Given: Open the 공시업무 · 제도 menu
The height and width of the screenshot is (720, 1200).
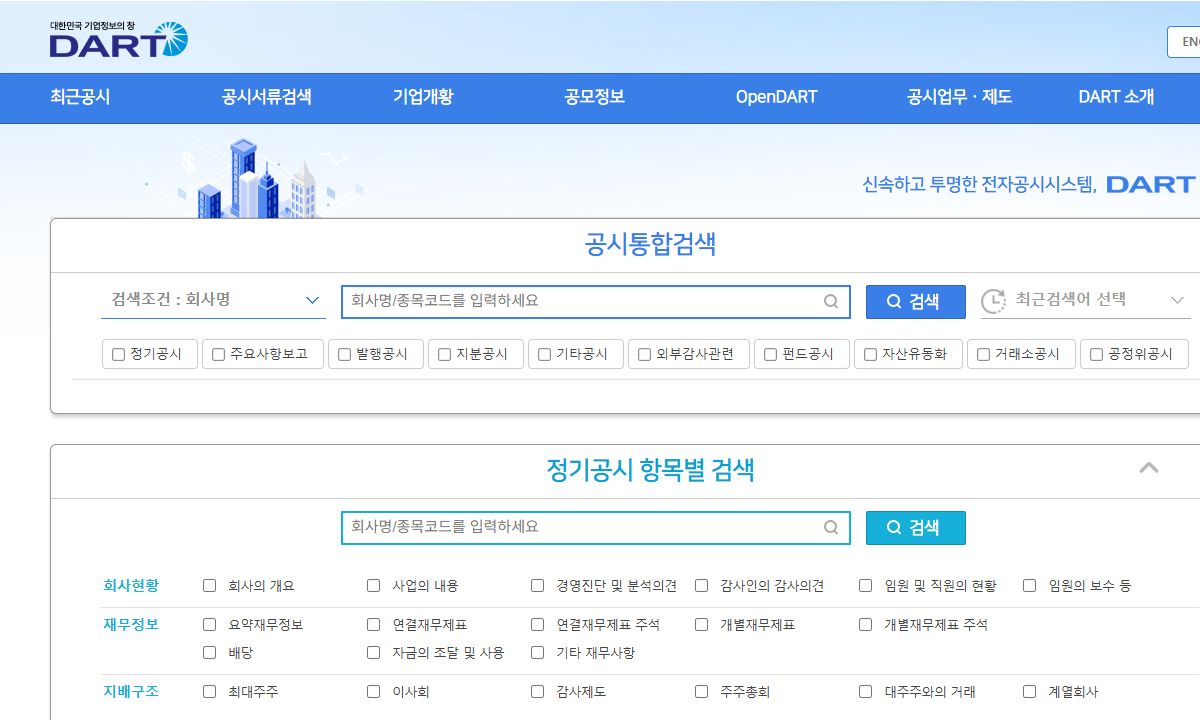Looking at the screenshot, I should point(959,97).
